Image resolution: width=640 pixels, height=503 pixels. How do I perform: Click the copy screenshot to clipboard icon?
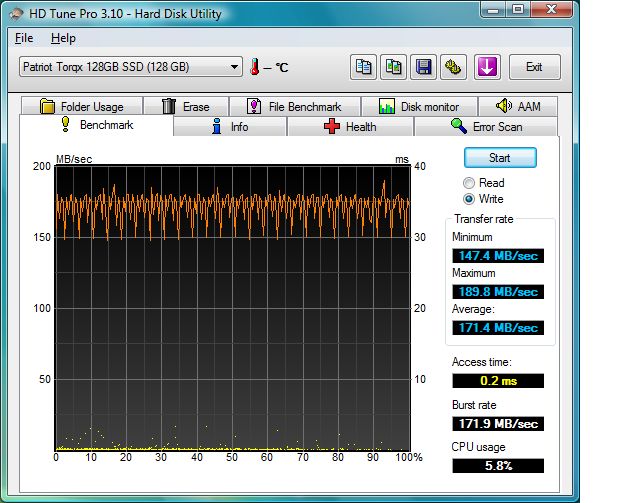(x=394, y=67)
